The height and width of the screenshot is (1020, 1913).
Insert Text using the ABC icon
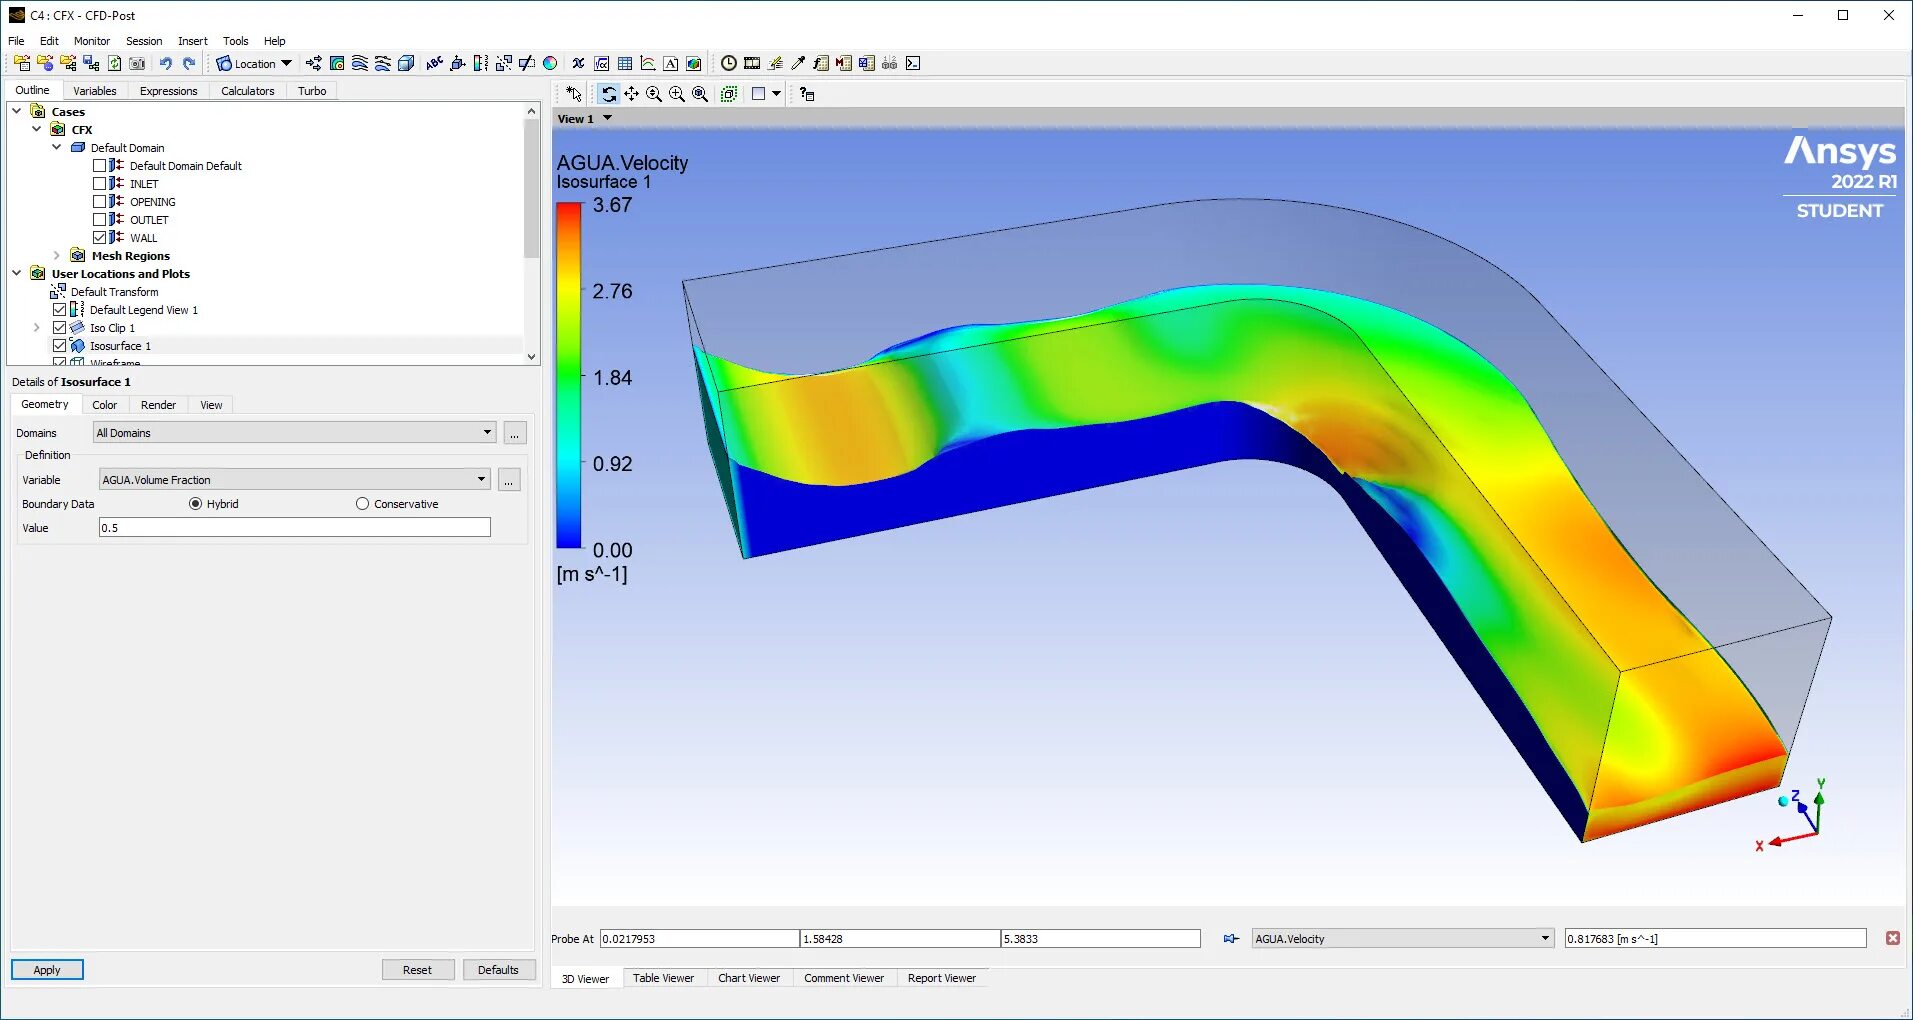(434, 63)
